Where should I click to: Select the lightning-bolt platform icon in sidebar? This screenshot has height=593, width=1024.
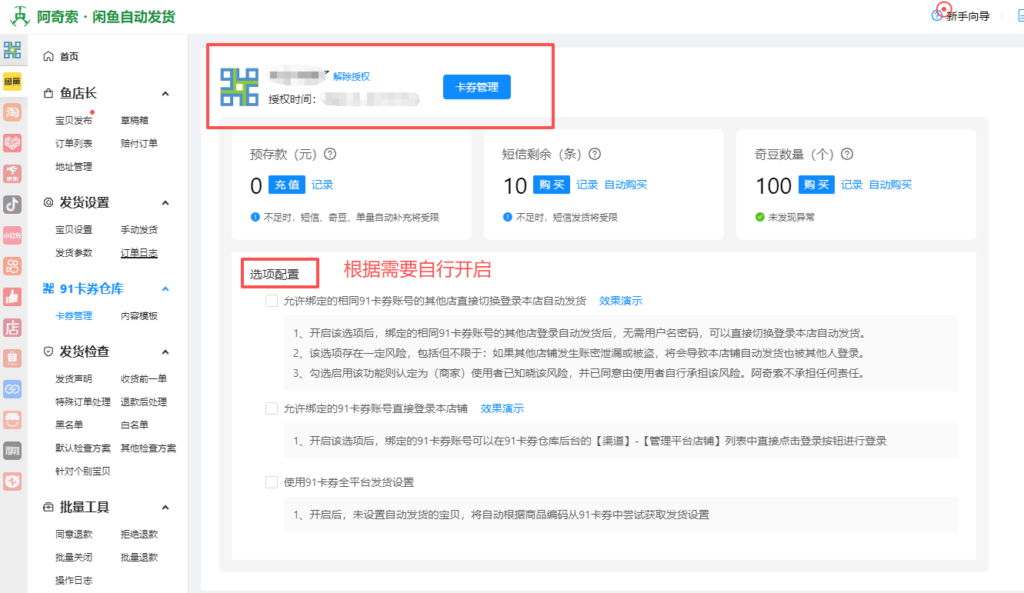click(x=12, y=481)
